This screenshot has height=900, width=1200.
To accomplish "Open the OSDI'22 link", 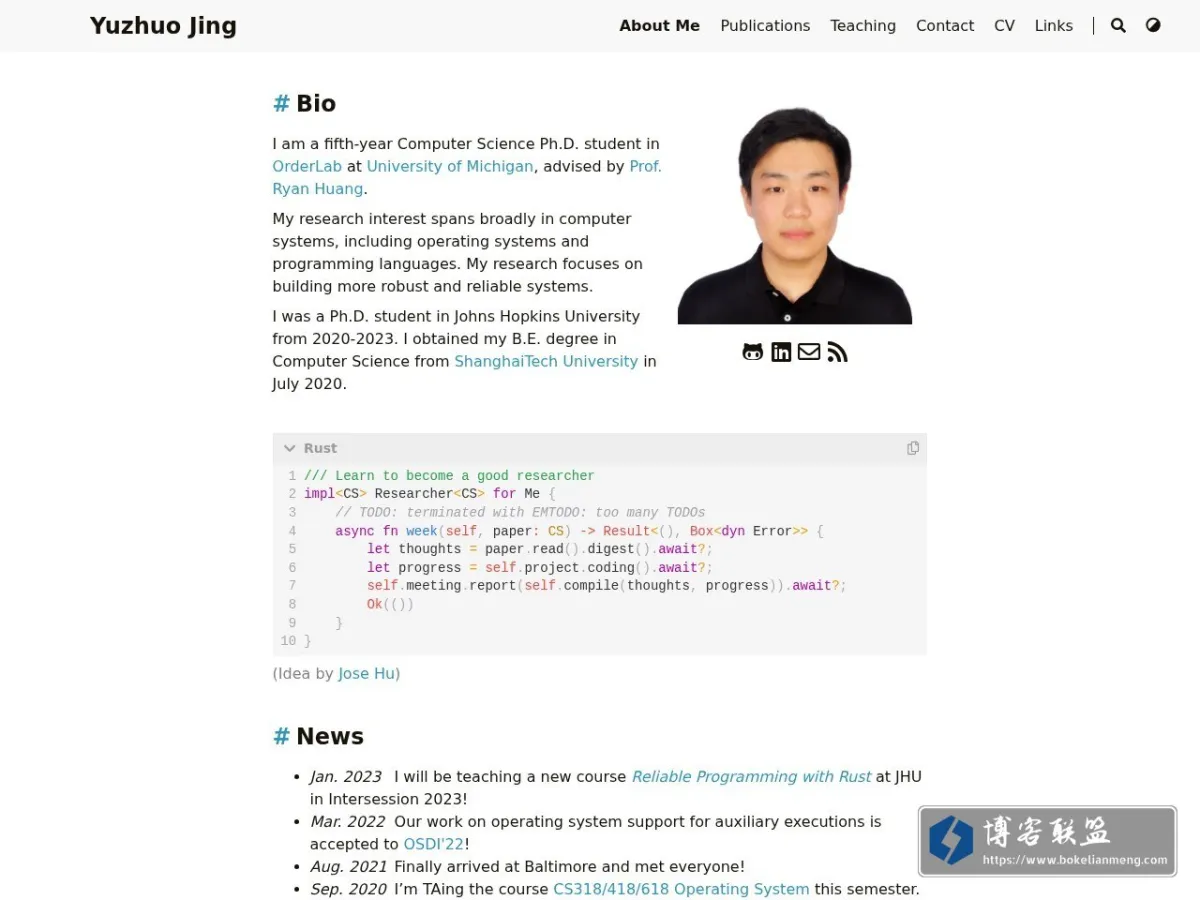I will 434,844.
